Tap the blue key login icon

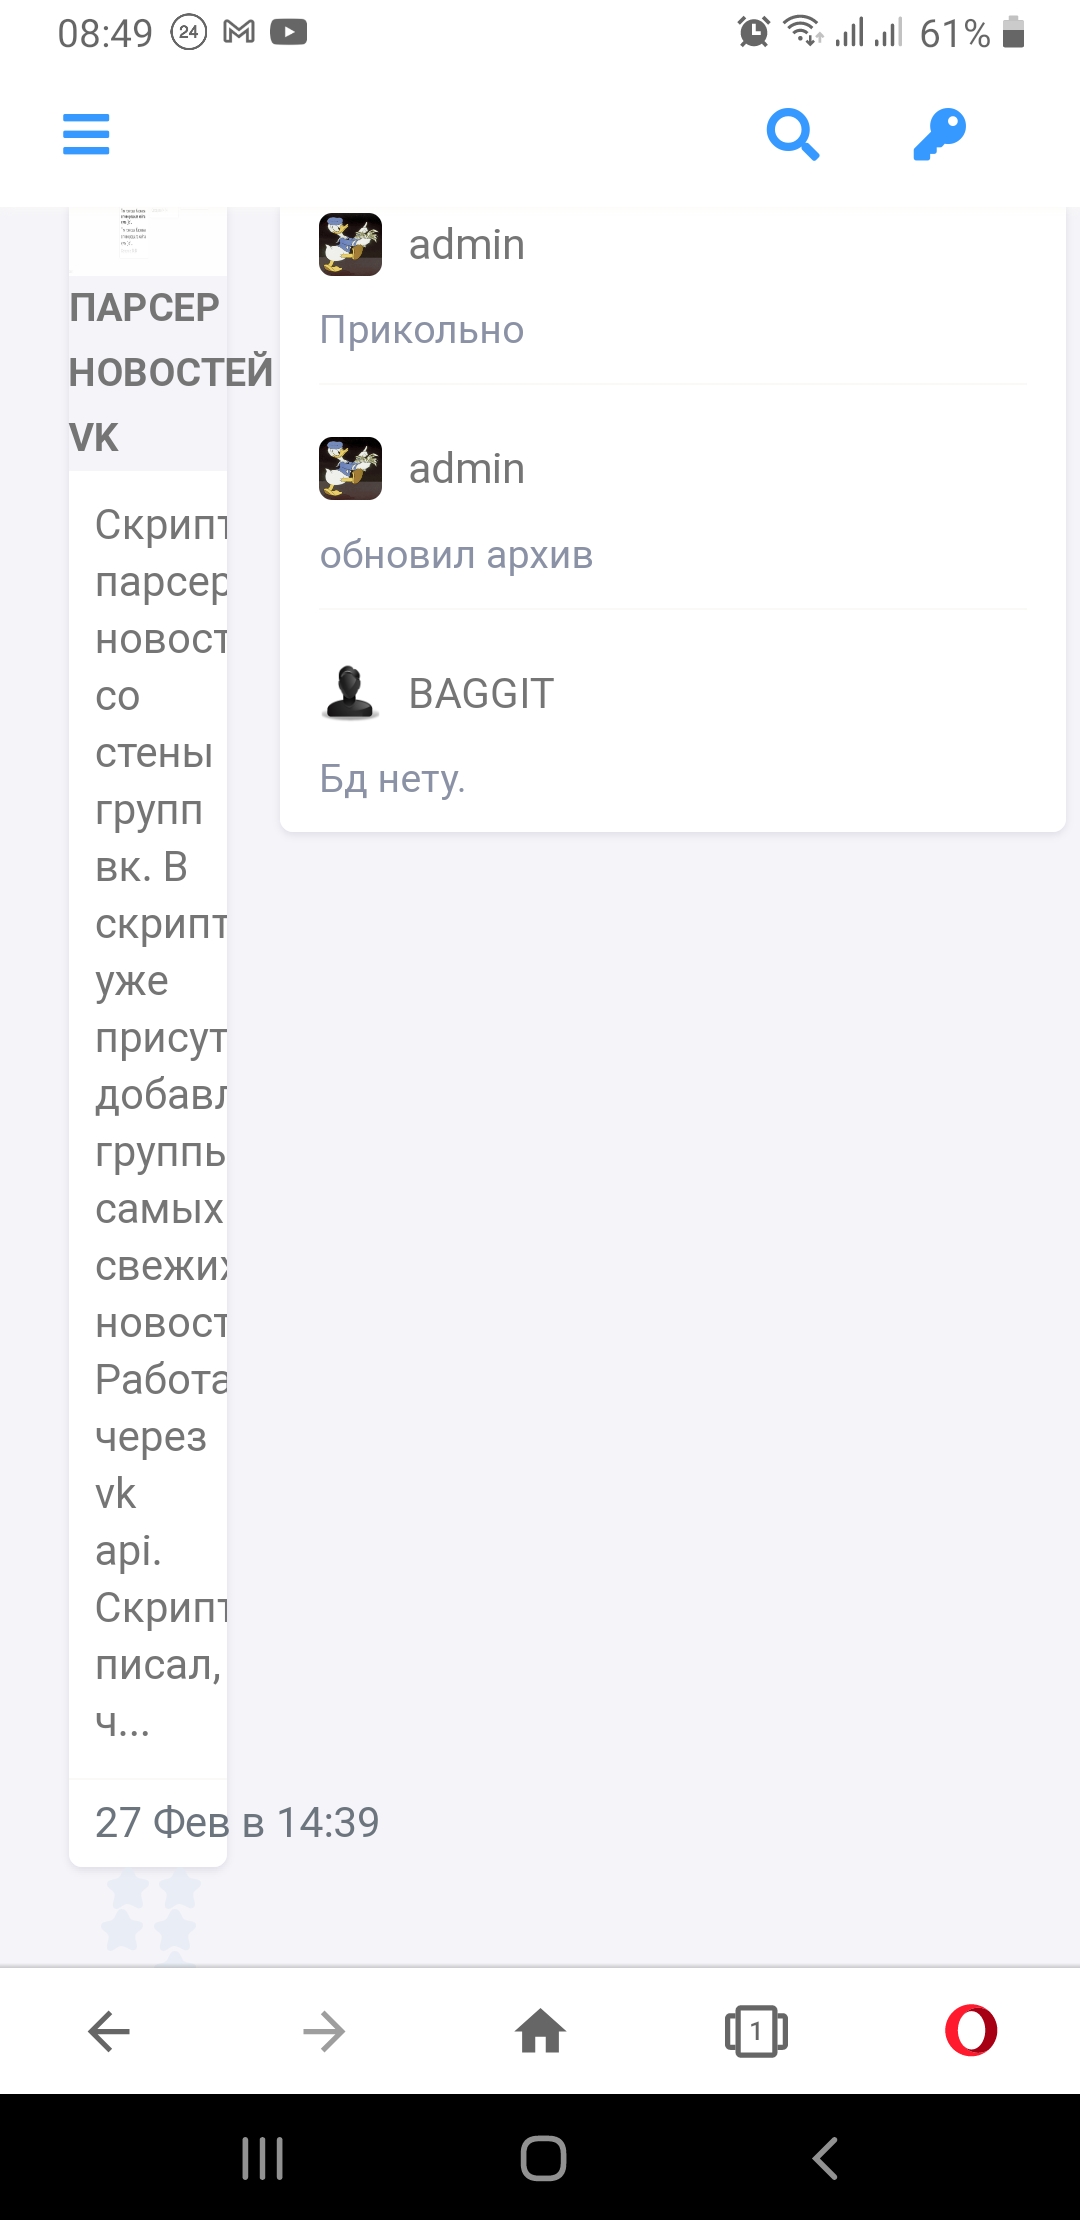[x=939, y=134]
